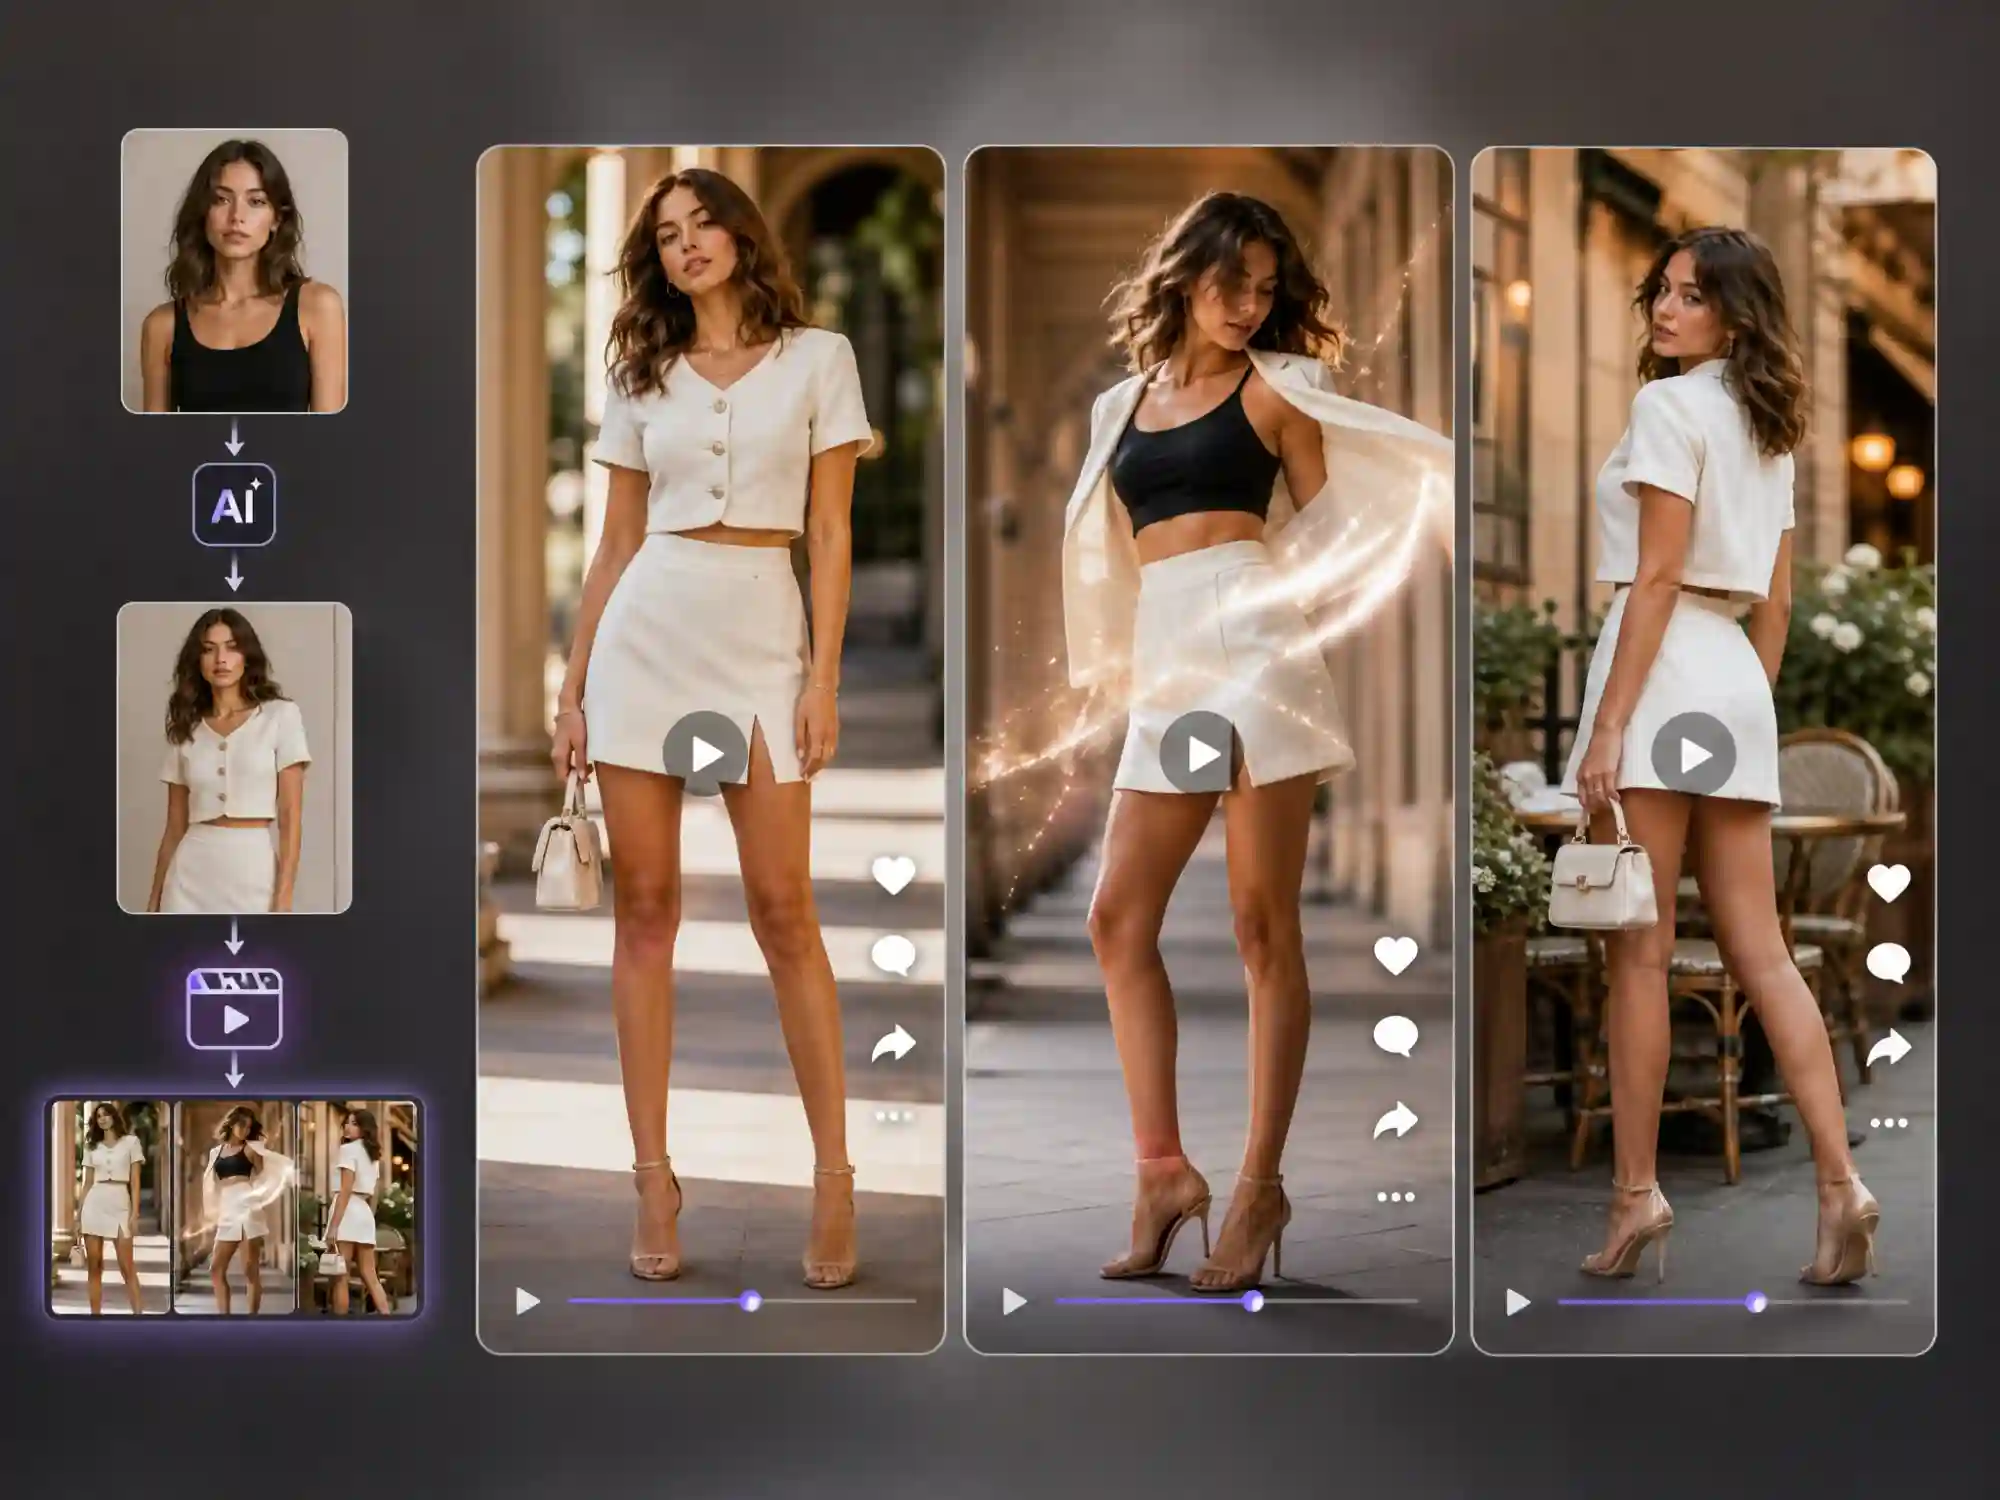Click the third video's progress slider knob
The height and width of the screenshot is (1500, 2000).
pyautogui.click(x=1756, y=1302)
